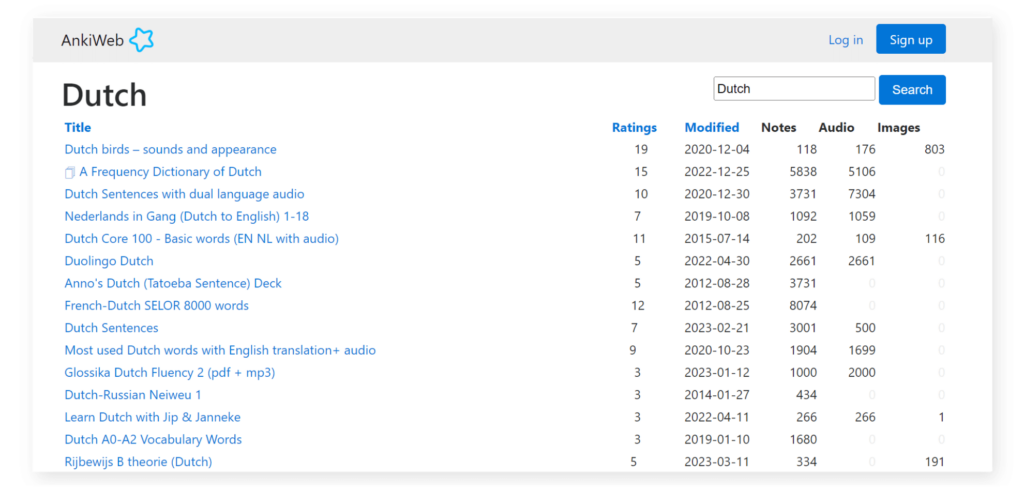Focus the search field containing Dutch
The image size is (1024, 491).
pos(793,89)
